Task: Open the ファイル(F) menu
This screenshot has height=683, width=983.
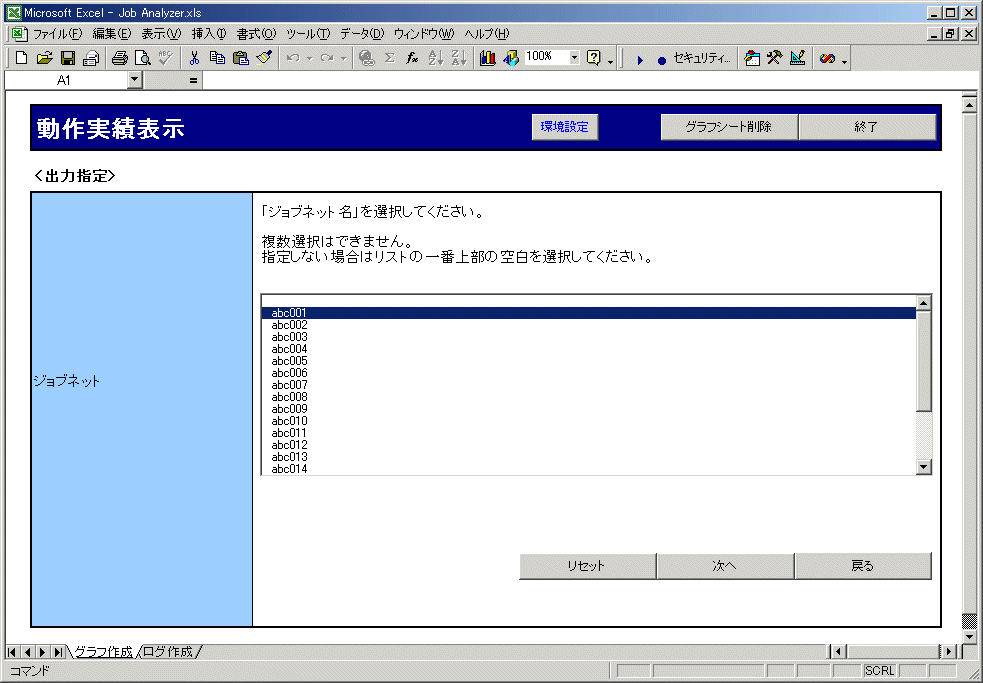Action: click(x=57, y=34)
